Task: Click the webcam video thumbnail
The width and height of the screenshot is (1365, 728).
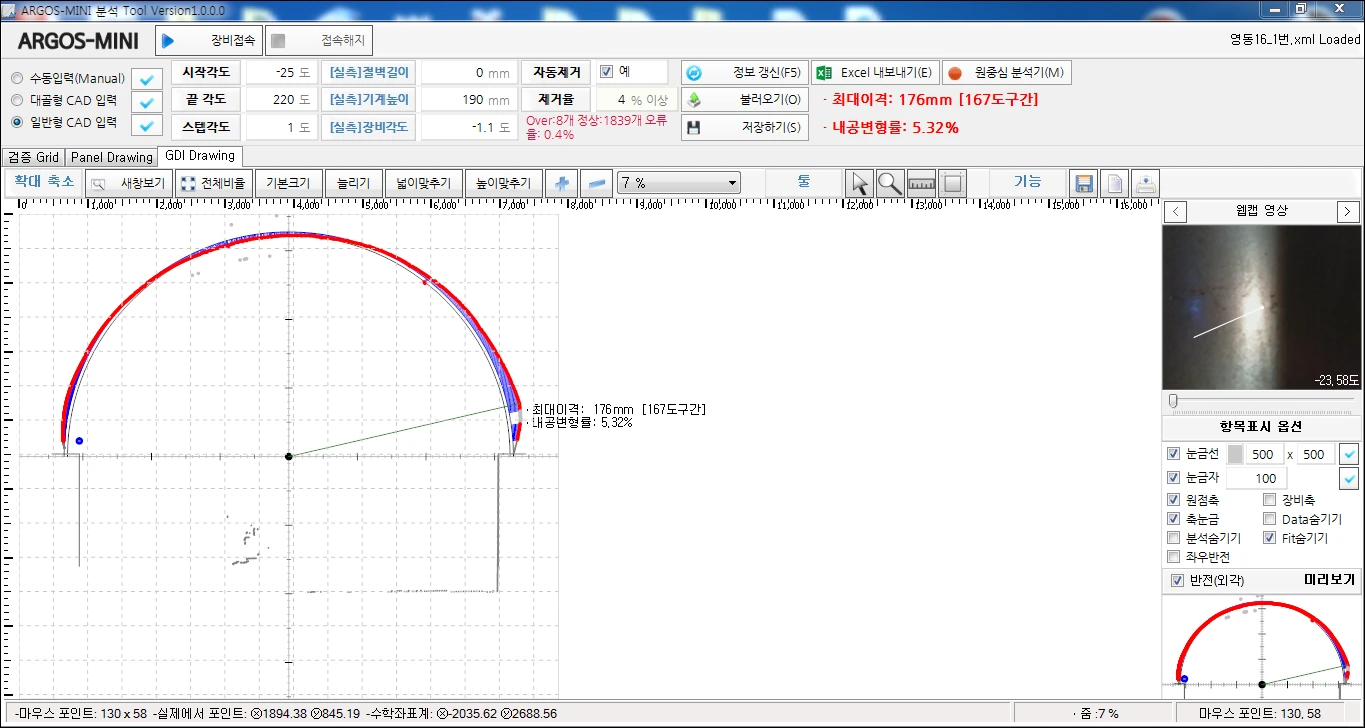Action: coord(1262,307)
